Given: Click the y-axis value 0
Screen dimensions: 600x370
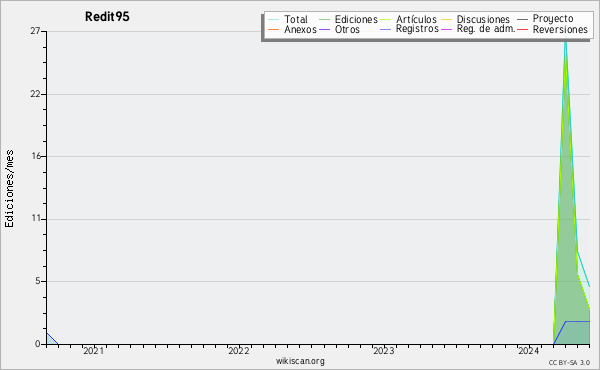Looking at the screenshot, I should pos(38,344).
